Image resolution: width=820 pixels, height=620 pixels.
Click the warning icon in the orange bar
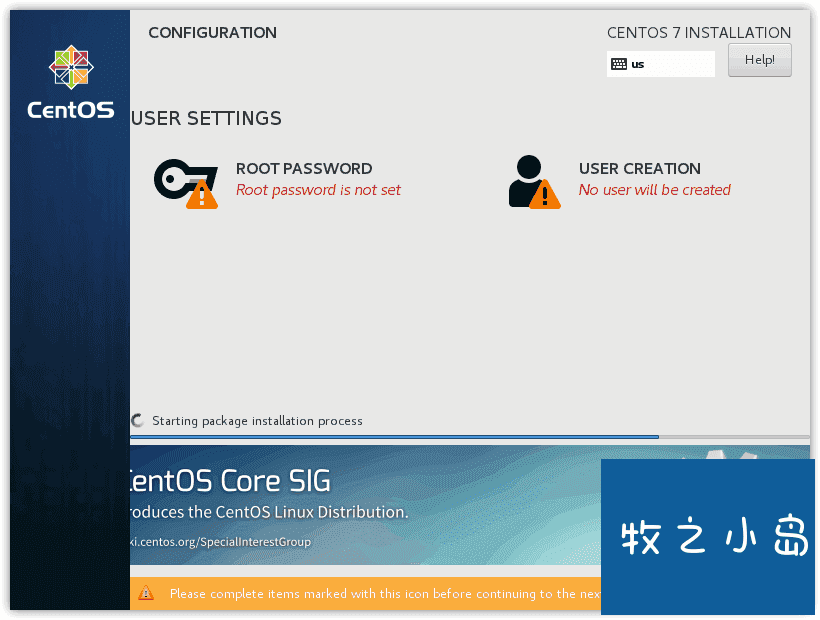coord(146,593)
